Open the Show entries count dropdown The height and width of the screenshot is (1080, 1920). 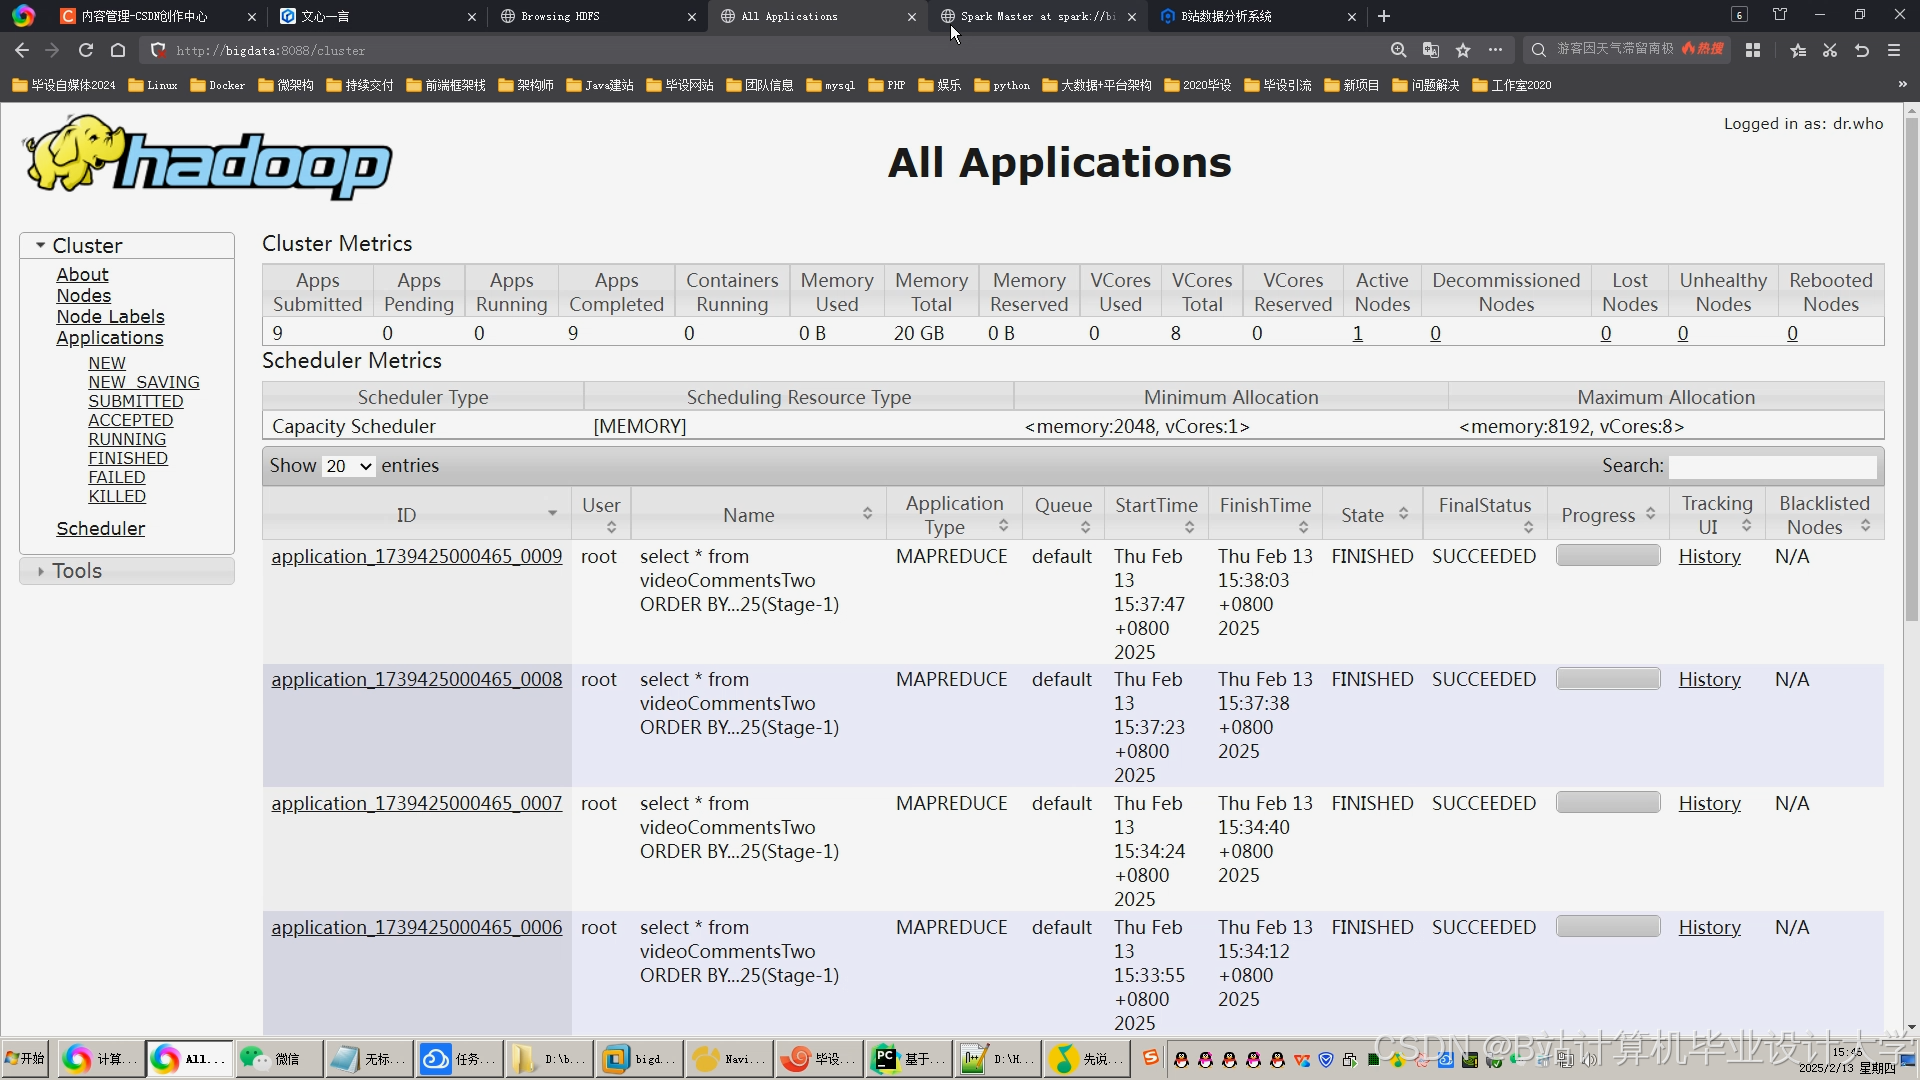point(348,466)
